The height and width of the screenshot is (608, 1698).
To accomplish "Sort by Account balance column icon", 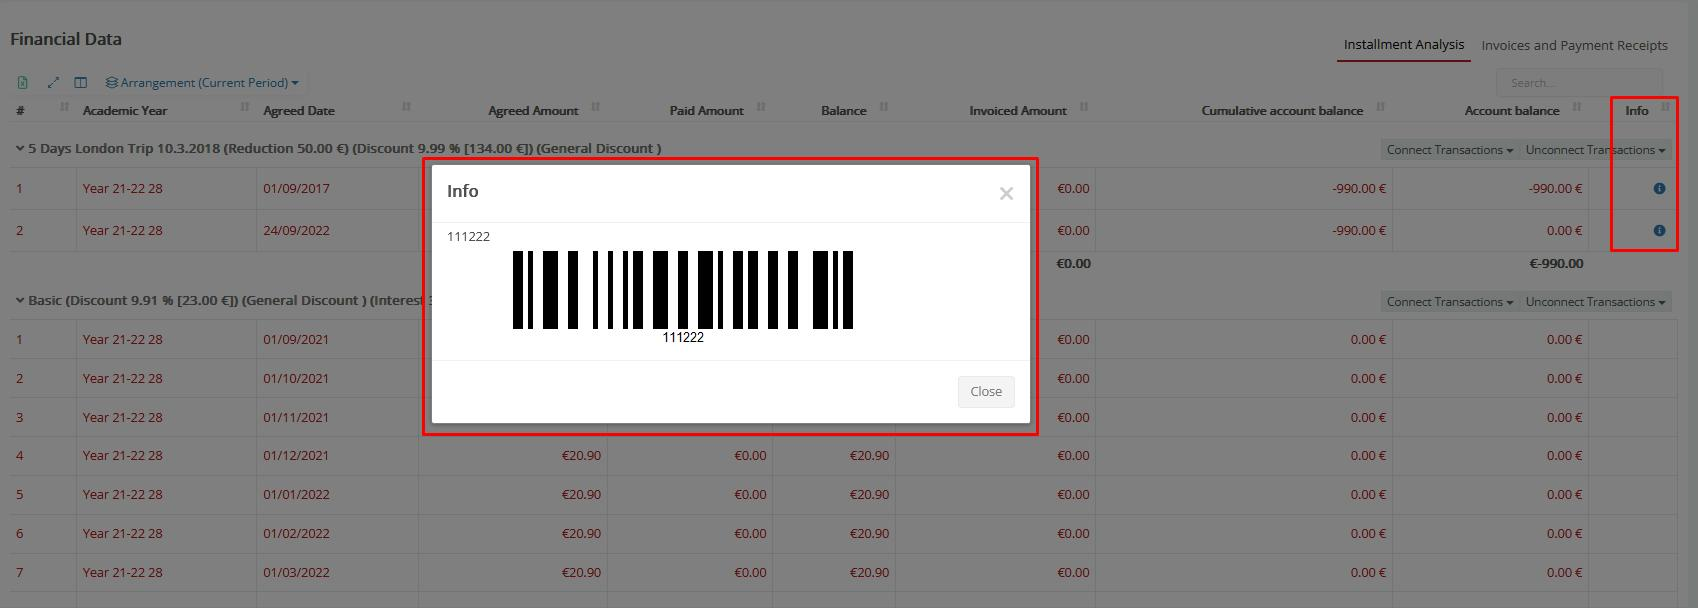I will (x=1577, y=106).
